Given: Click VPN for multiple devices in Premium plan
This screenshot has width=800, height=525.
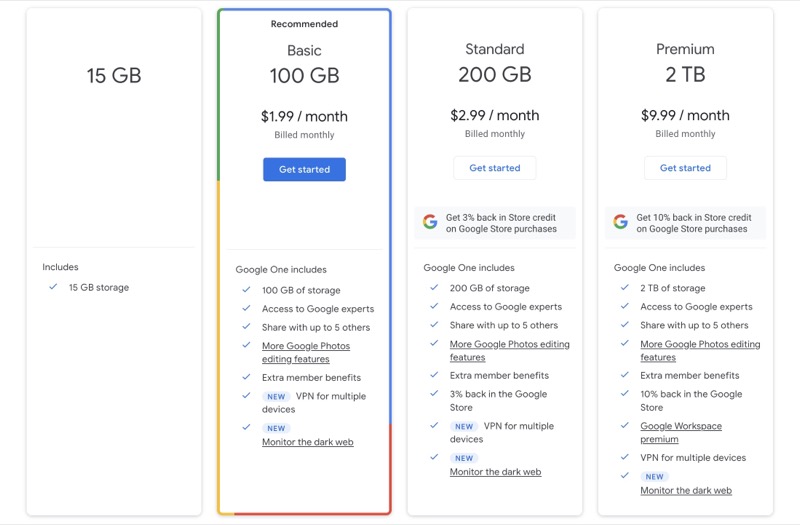Looking at the screenshot, I should pos(693,458).
